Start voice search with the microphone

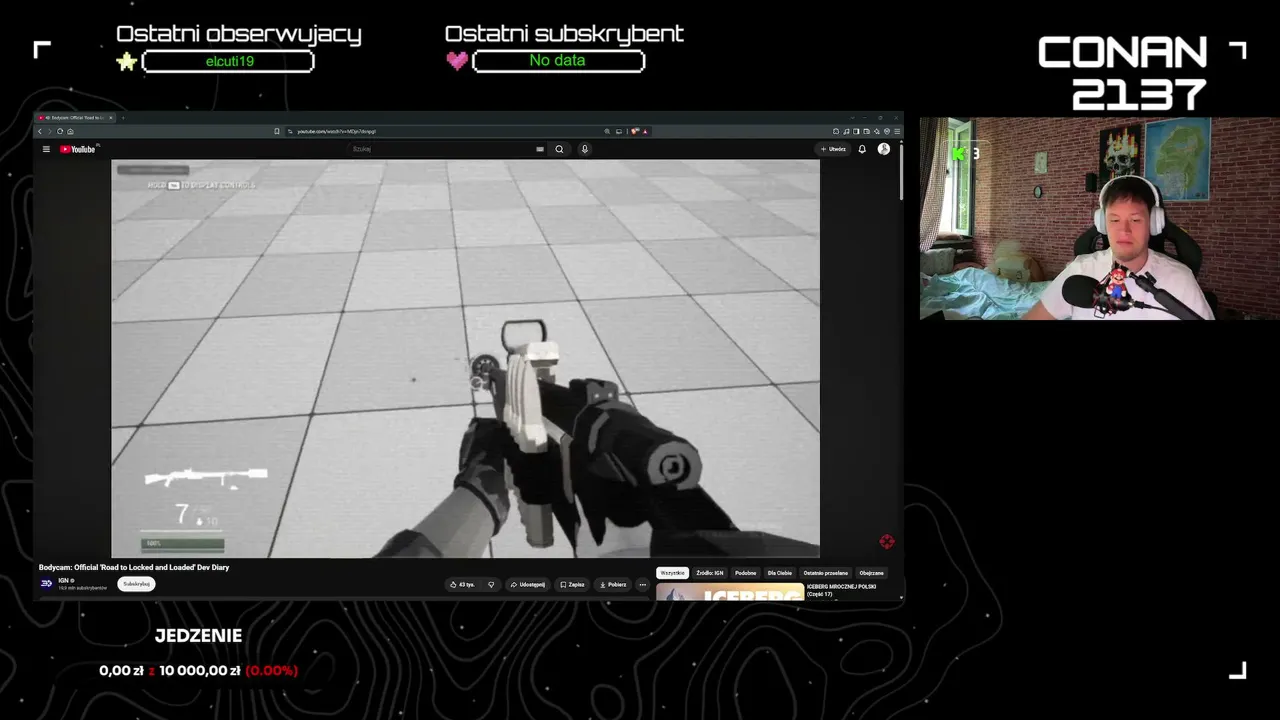point(585,149)
